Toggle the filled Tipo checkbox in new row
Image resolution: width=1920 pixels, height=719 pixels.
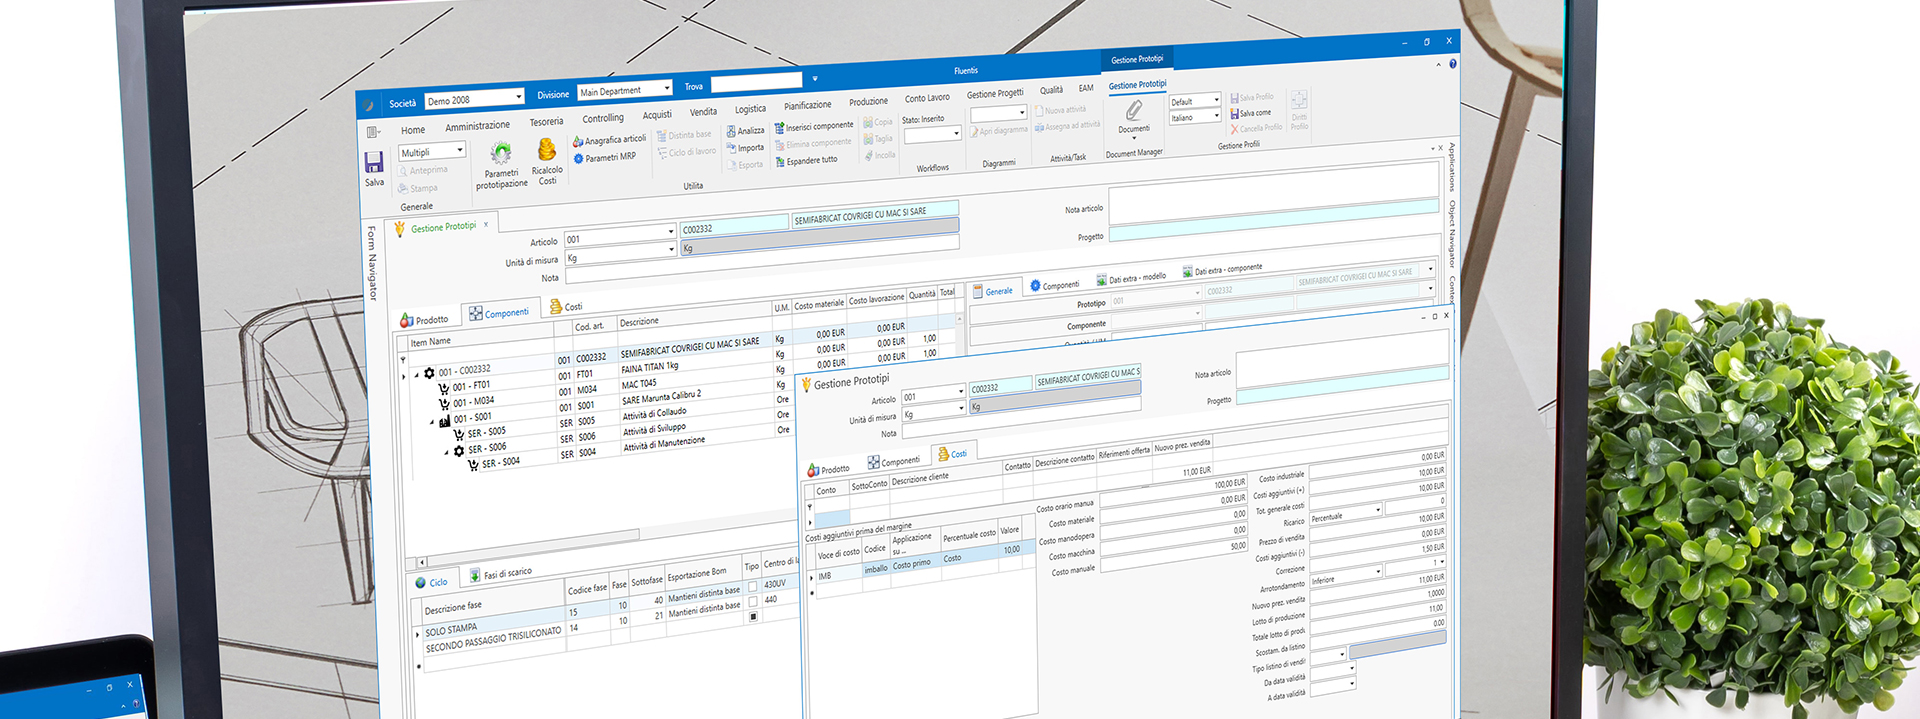(753, 616)
